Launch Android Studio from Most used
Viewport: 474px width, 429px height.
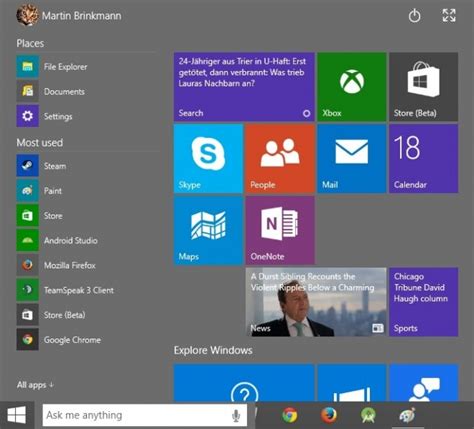[x=57, y=240]
